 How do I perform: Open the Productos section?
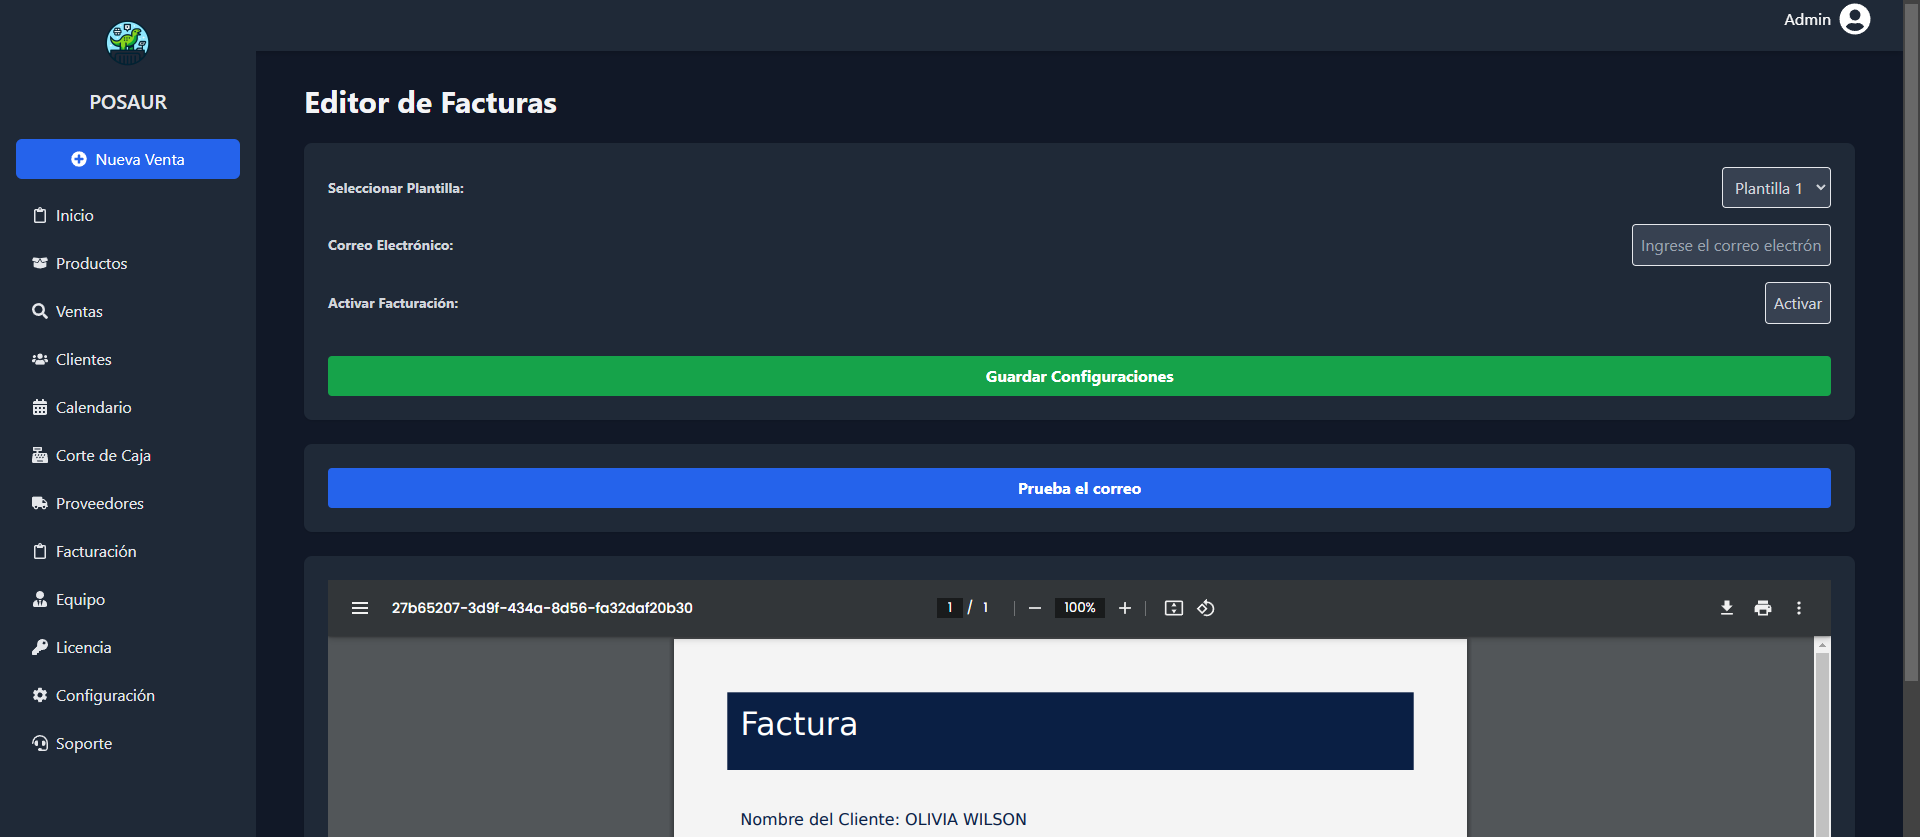click(x=128, y=263)
